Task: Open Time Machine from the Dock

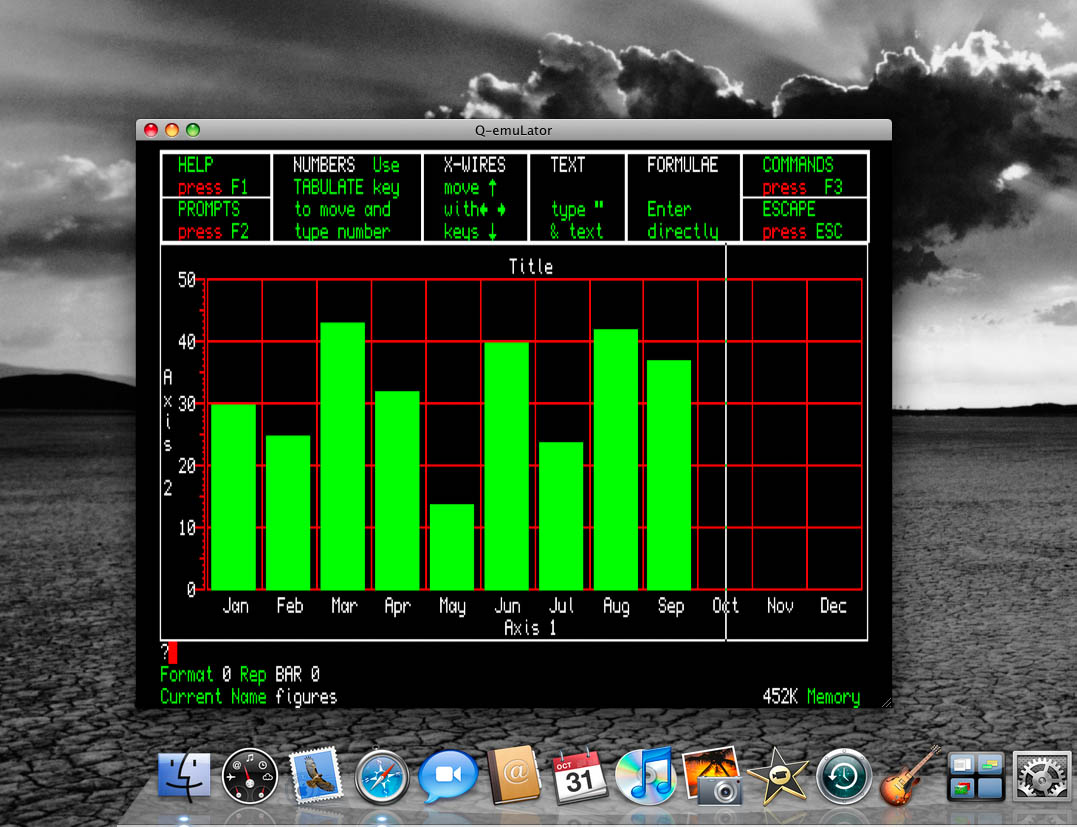Action: coord(843,775)
